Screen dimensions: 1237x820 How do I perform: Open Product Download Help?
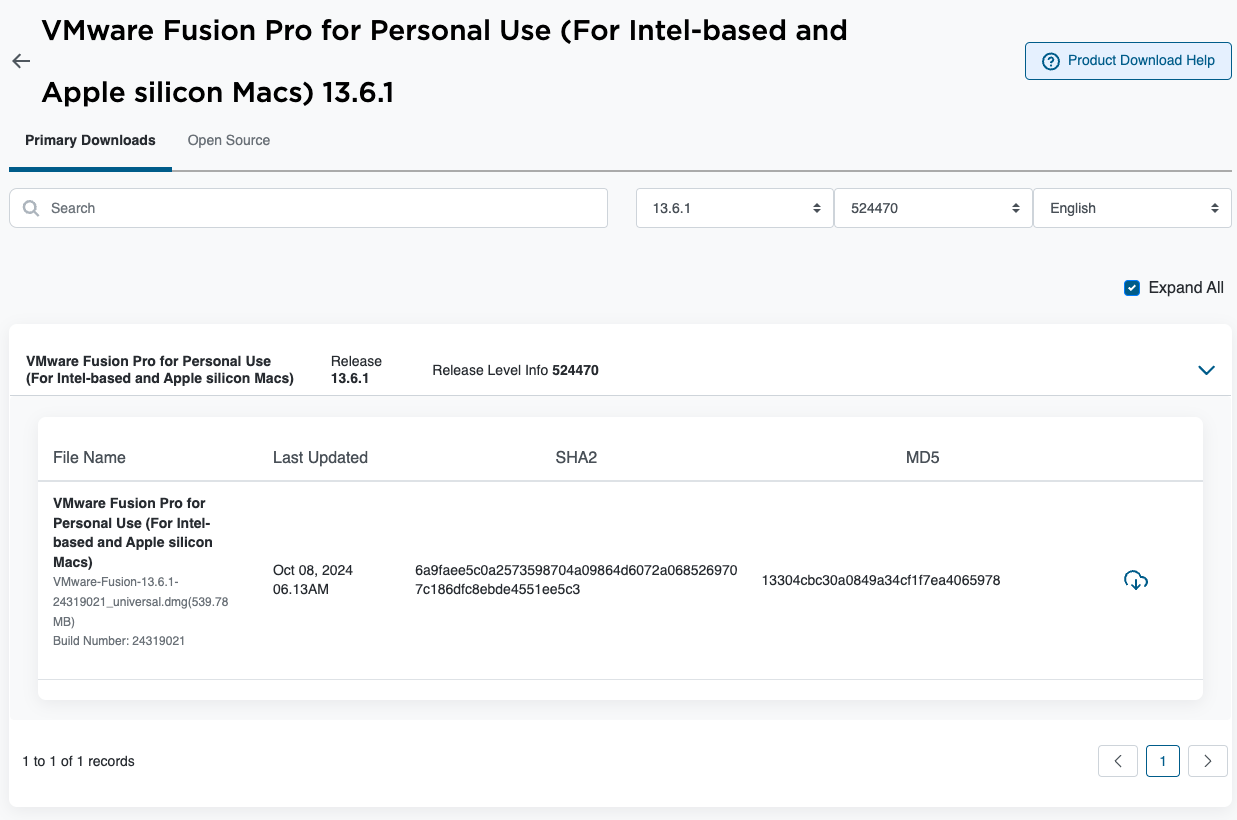(1128, 61)
